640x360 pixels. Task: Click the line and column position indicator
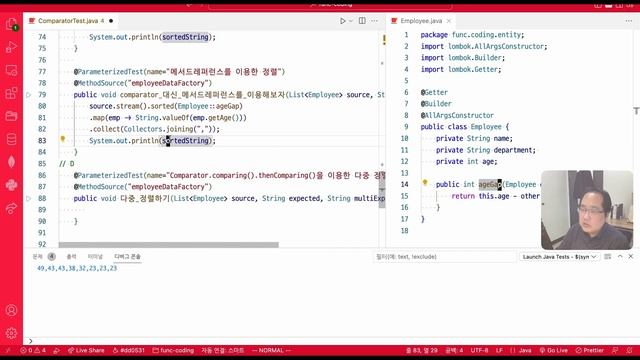click(422, 350)
